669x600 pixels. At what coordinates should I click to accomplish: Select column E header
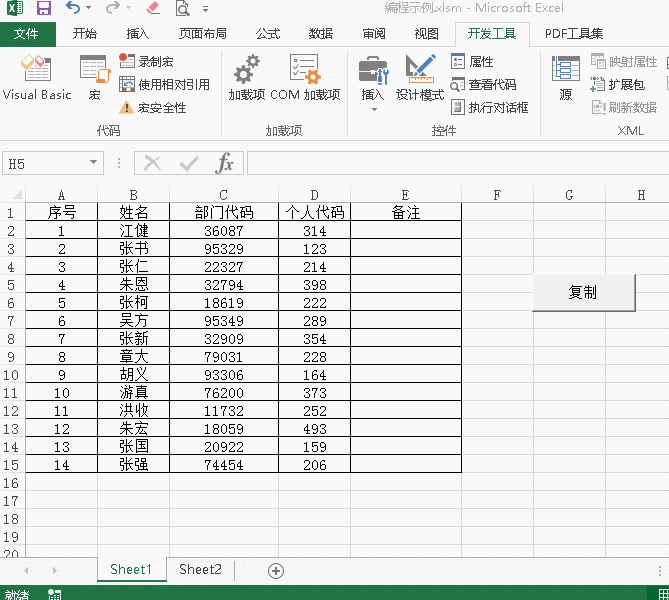(x=406, y=195)
